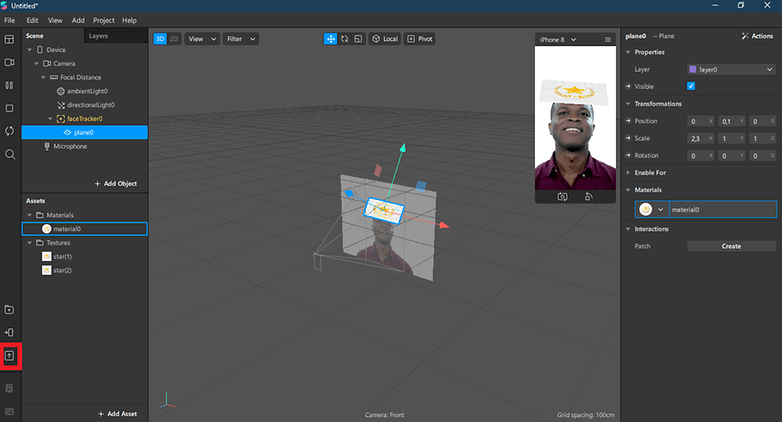
Task: Click patch arrow beside Position property
Action: [x=628, y=121]
